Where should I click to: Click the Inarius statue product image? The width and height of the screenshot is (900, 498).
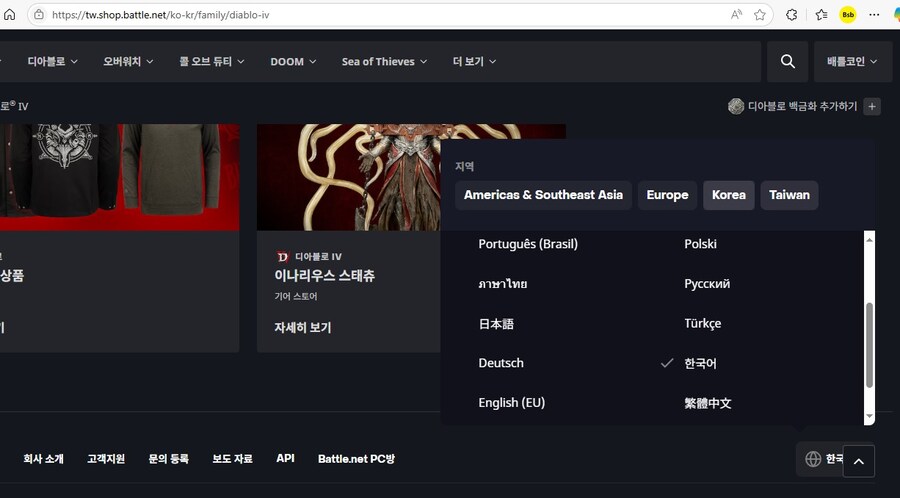[x=349, y=177]
